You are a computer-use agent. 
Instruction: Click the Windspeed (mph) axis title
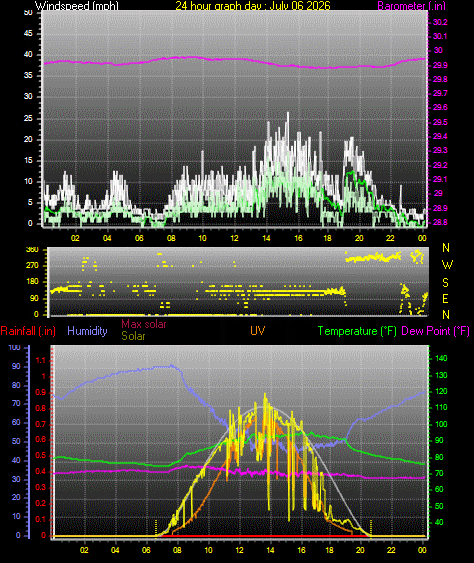coord(76,5)
